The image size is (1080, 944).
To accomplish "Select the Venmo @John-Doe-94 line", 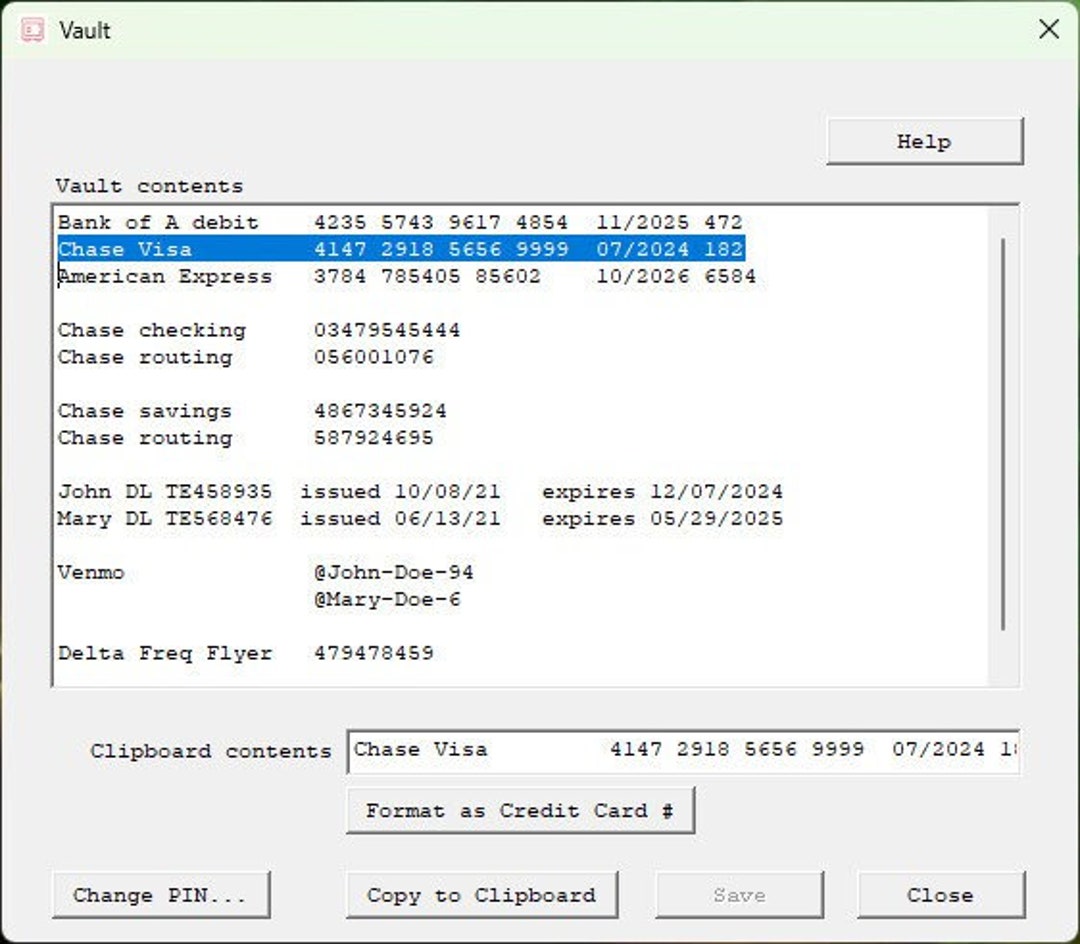I will [300, 572].
